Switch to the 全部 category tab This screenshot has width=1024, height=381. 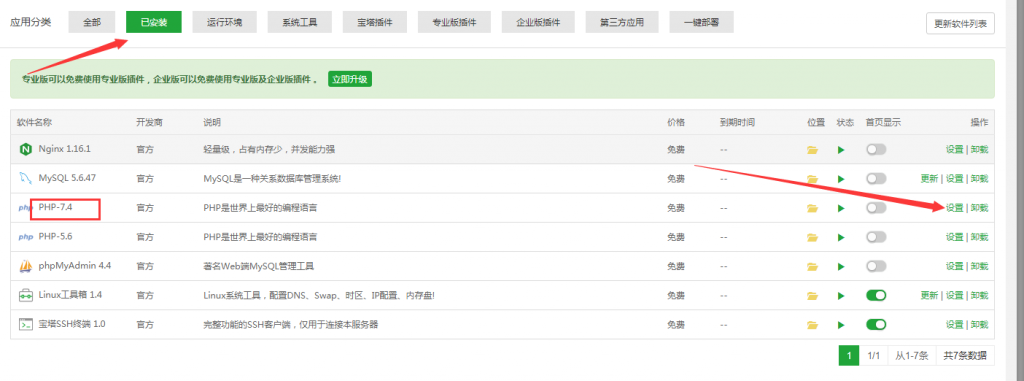[92, 22]
